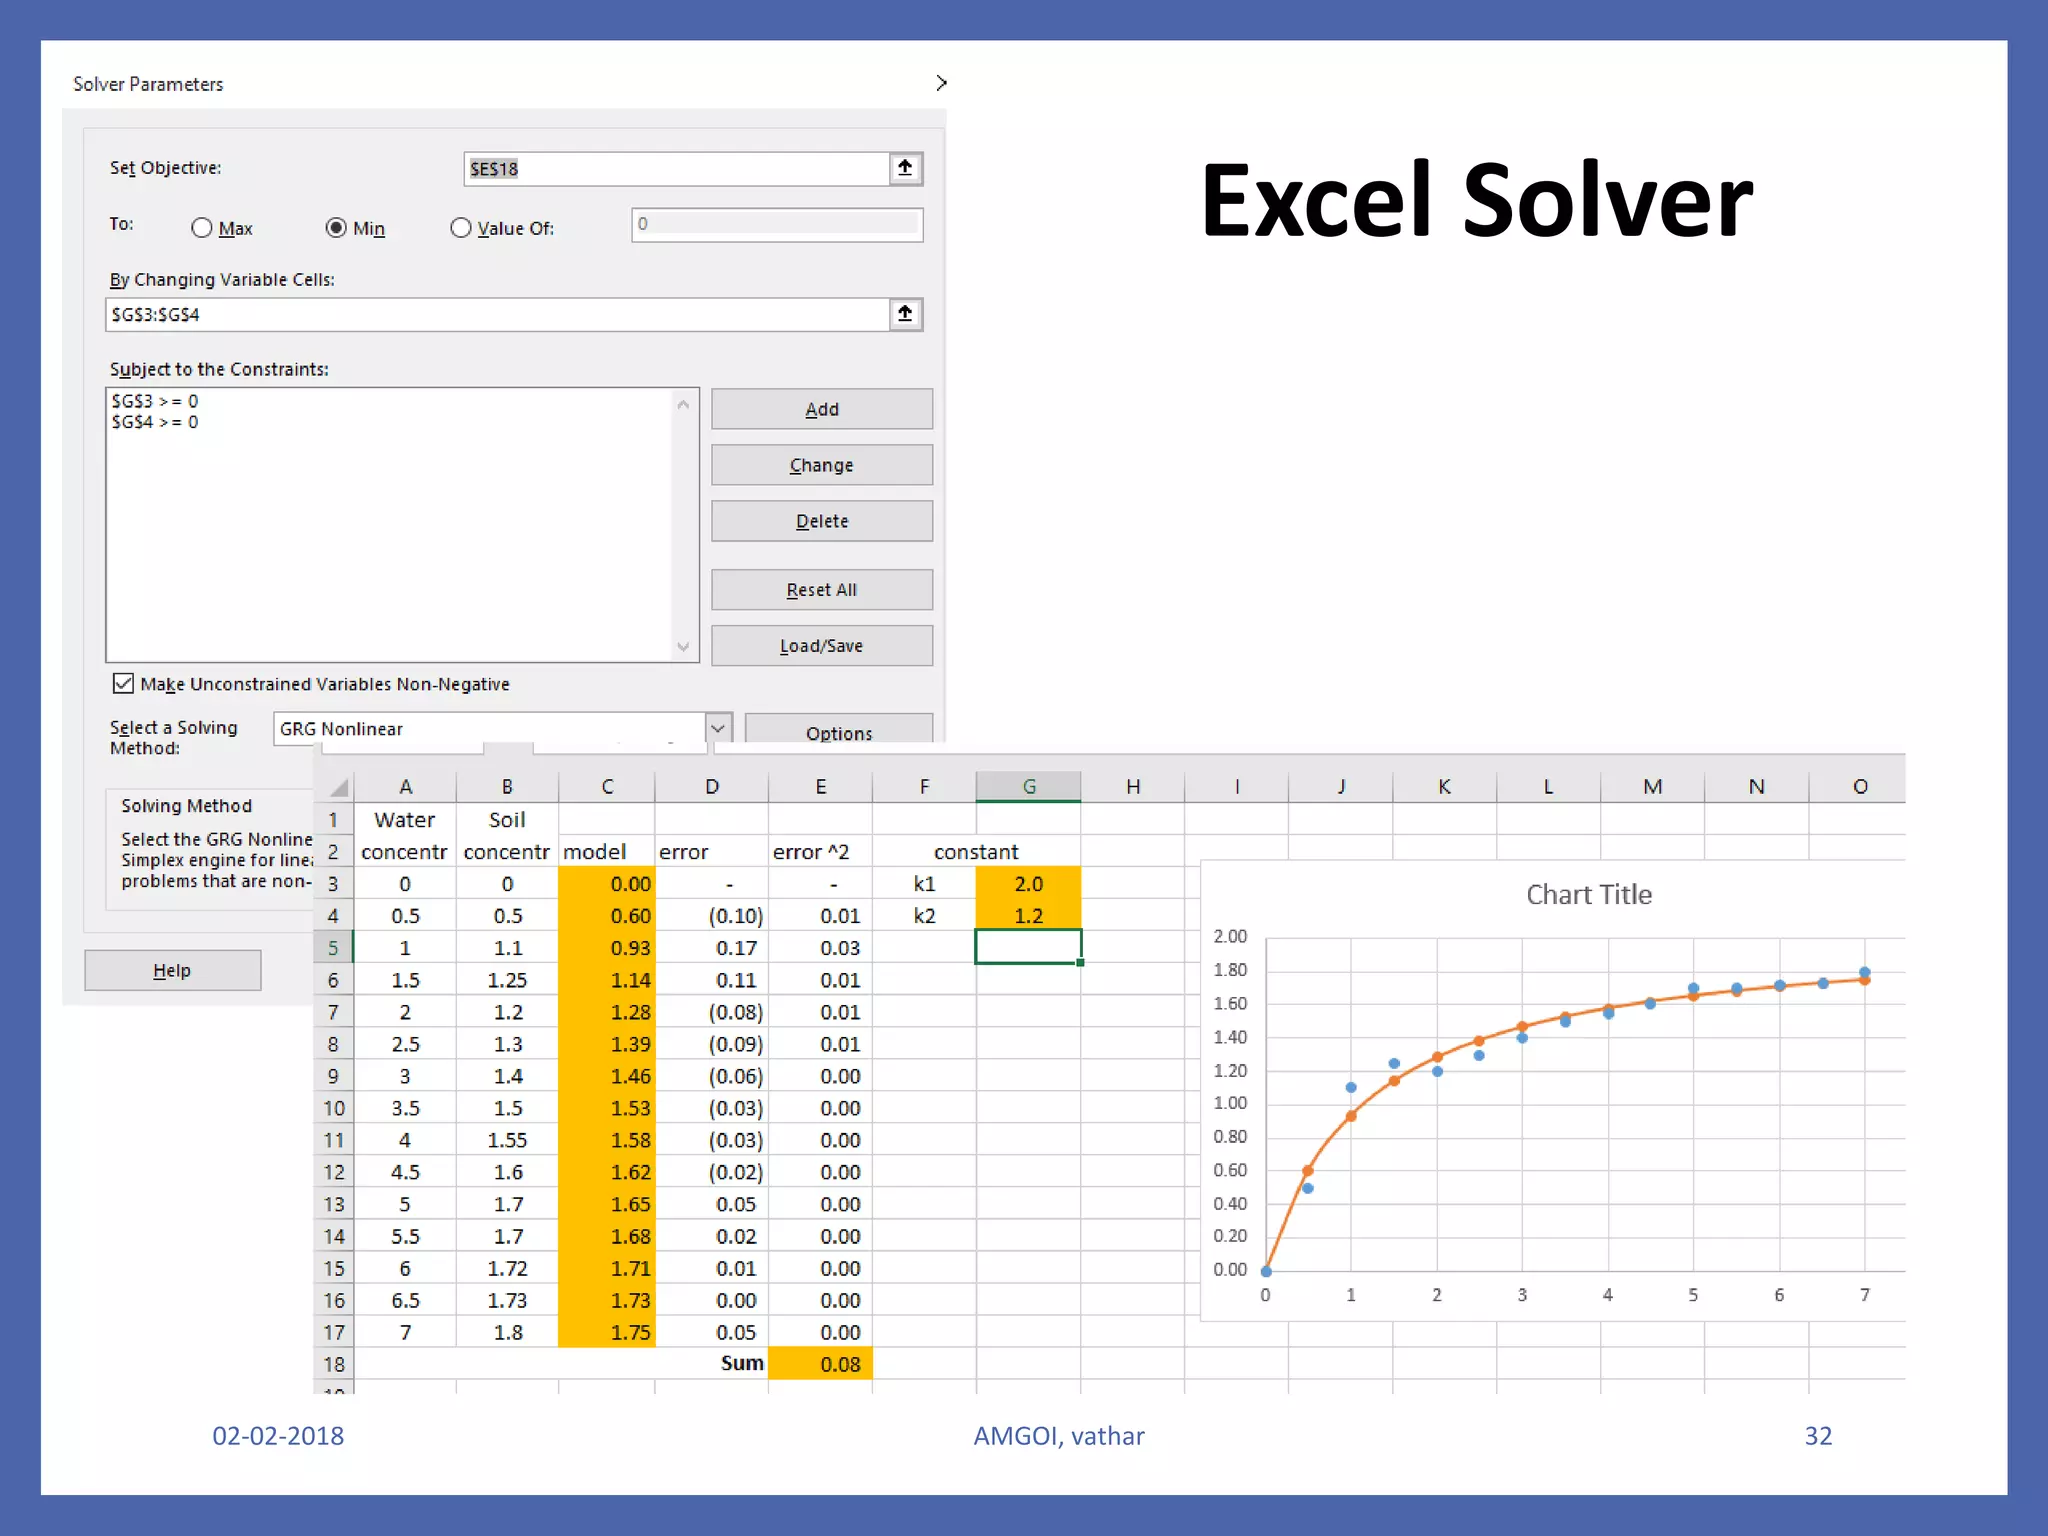Image resolution: width=2048 pixels, height=1536 pixels.
Task: Select column A header
Action: [405, 787]
